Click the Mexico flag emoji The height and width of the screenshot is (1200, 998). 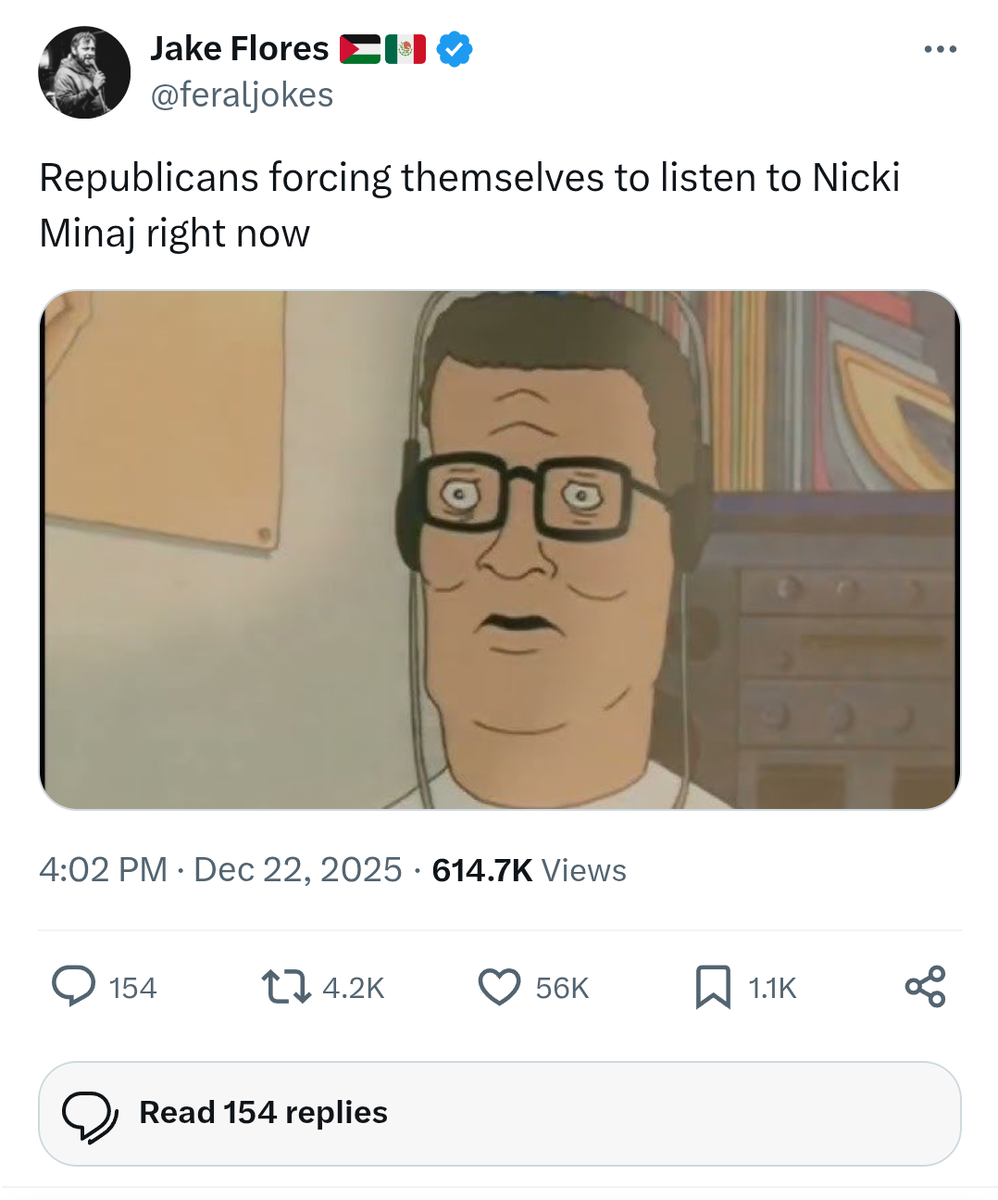pos(406,48)
